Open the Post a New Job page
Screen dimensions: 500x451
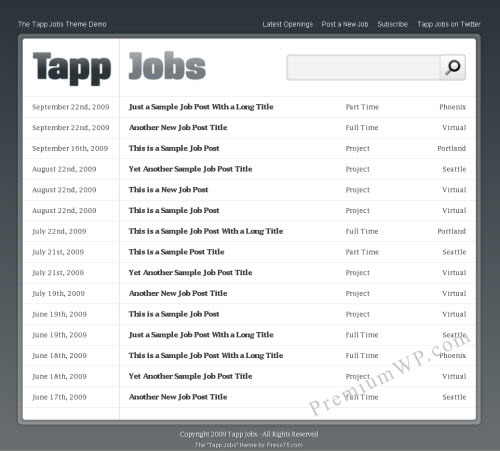[345, 24]
